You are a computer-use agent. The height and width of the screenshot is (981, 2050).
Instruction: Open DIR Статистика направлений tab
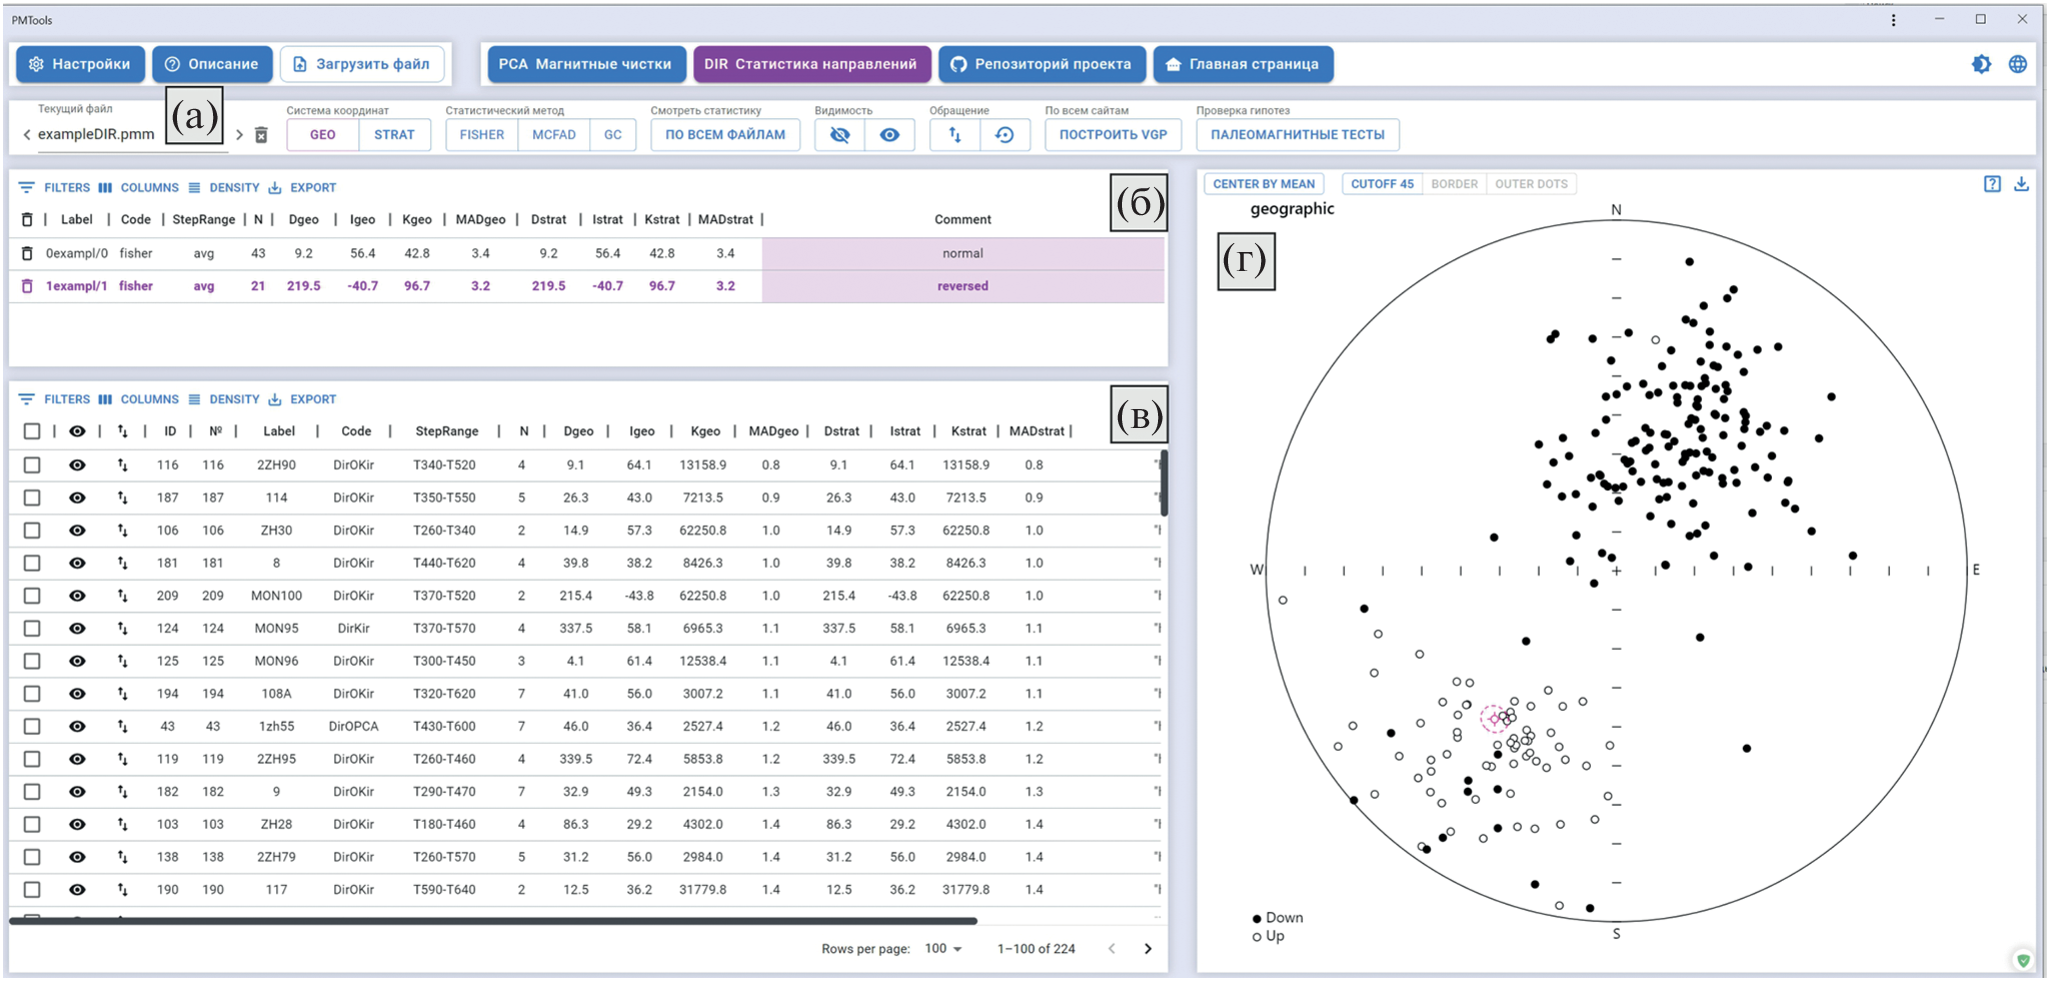[x=811, y=64]
